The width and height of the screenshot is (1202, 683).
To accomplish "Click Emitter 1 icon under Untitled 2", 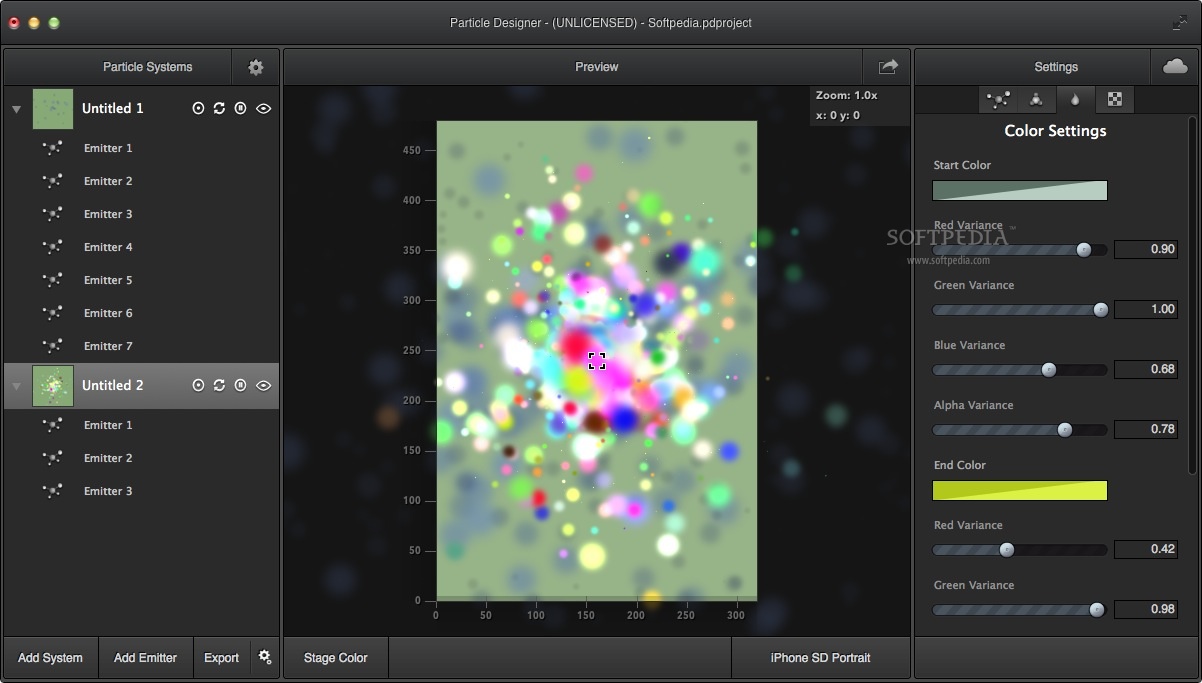I will [53, 425].
